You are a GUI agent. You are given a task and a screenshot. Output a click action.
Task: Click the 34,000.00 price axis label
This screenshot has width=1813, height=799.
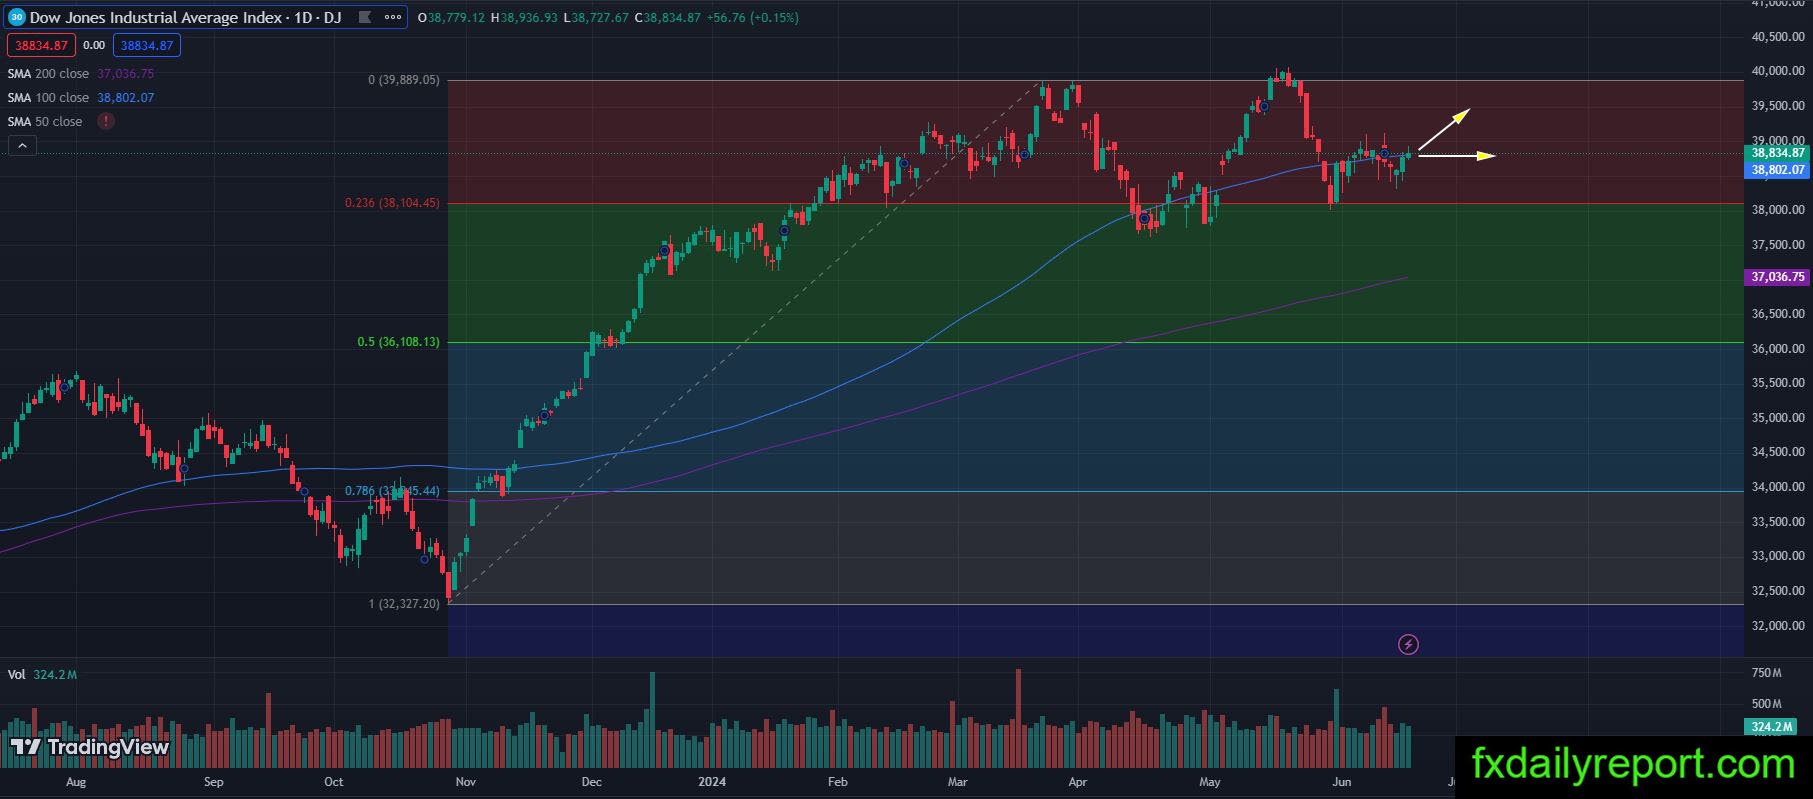(1778, 487)
